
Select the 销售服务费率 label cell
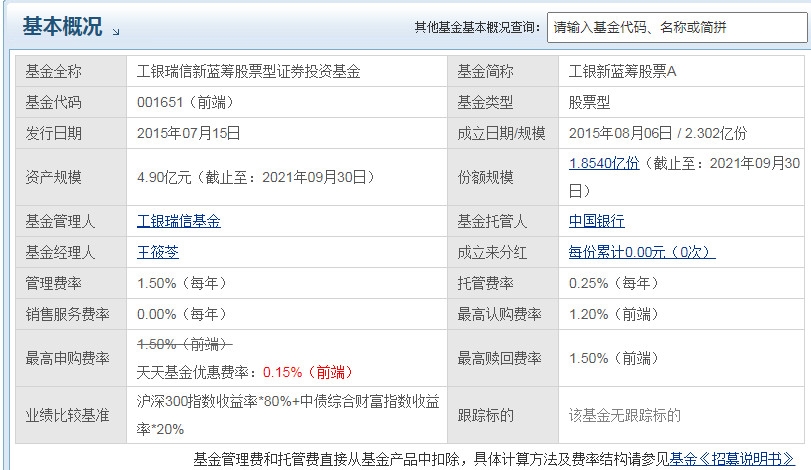[71, 314]
